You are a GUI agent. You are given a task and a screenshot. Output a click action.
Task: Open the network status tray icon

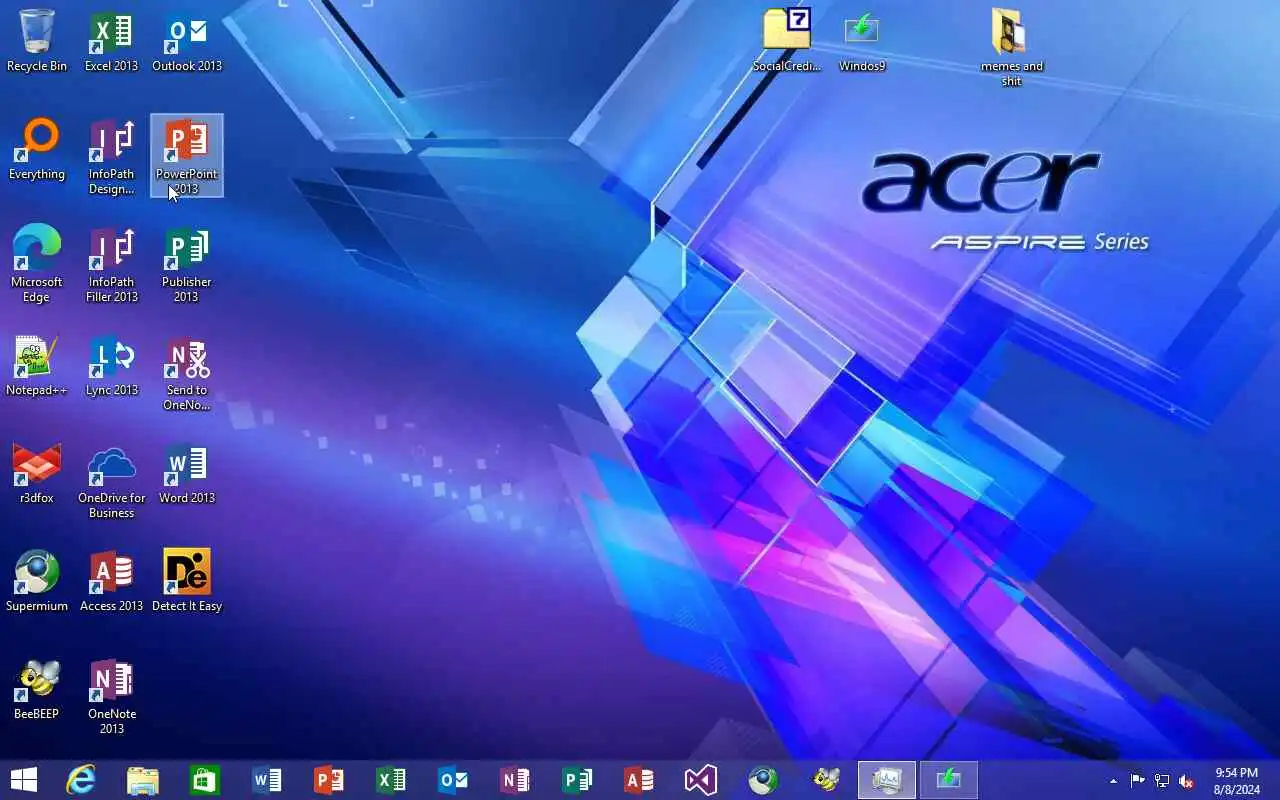click(x=1162, y=781)
